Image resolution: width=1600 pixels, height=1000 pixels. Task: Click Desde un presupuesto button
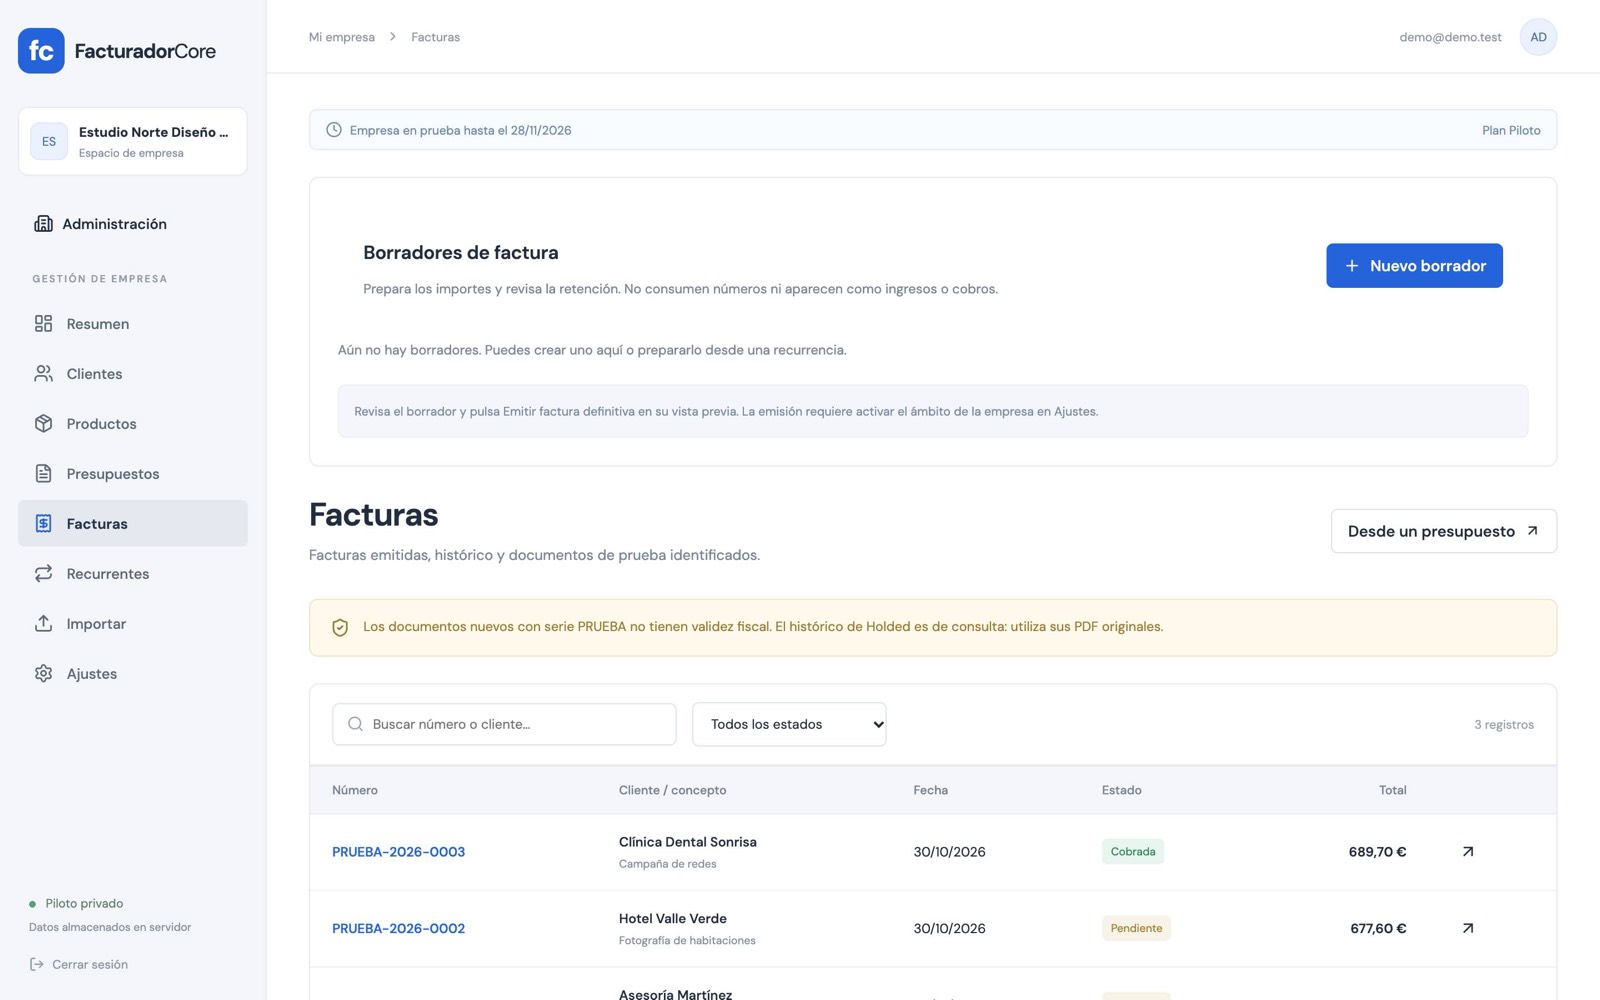point(1443,531)
